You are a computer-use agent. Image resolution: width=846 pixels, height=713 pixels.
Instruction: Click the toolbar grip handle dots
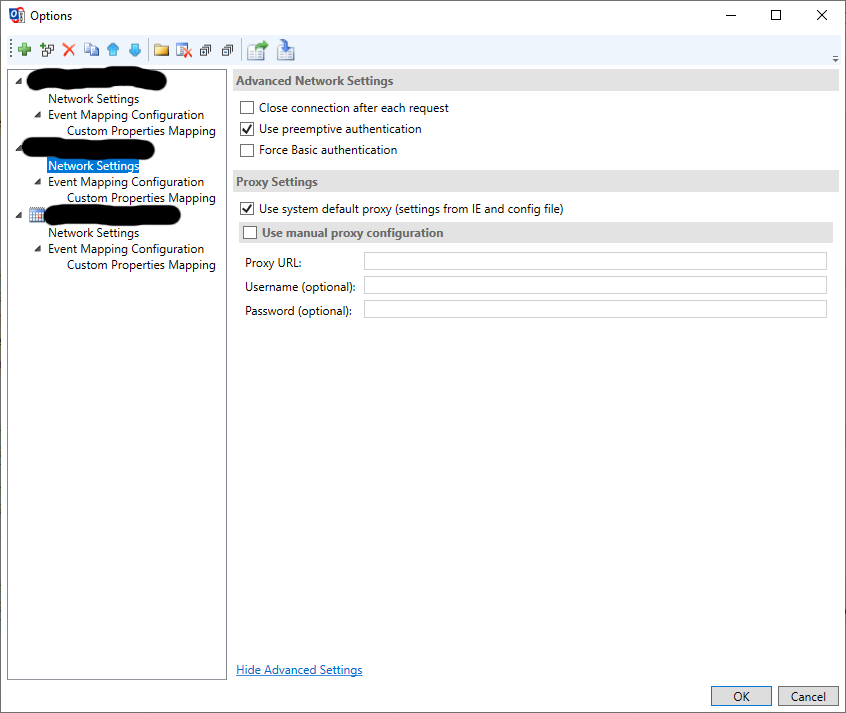click(11, 50)
